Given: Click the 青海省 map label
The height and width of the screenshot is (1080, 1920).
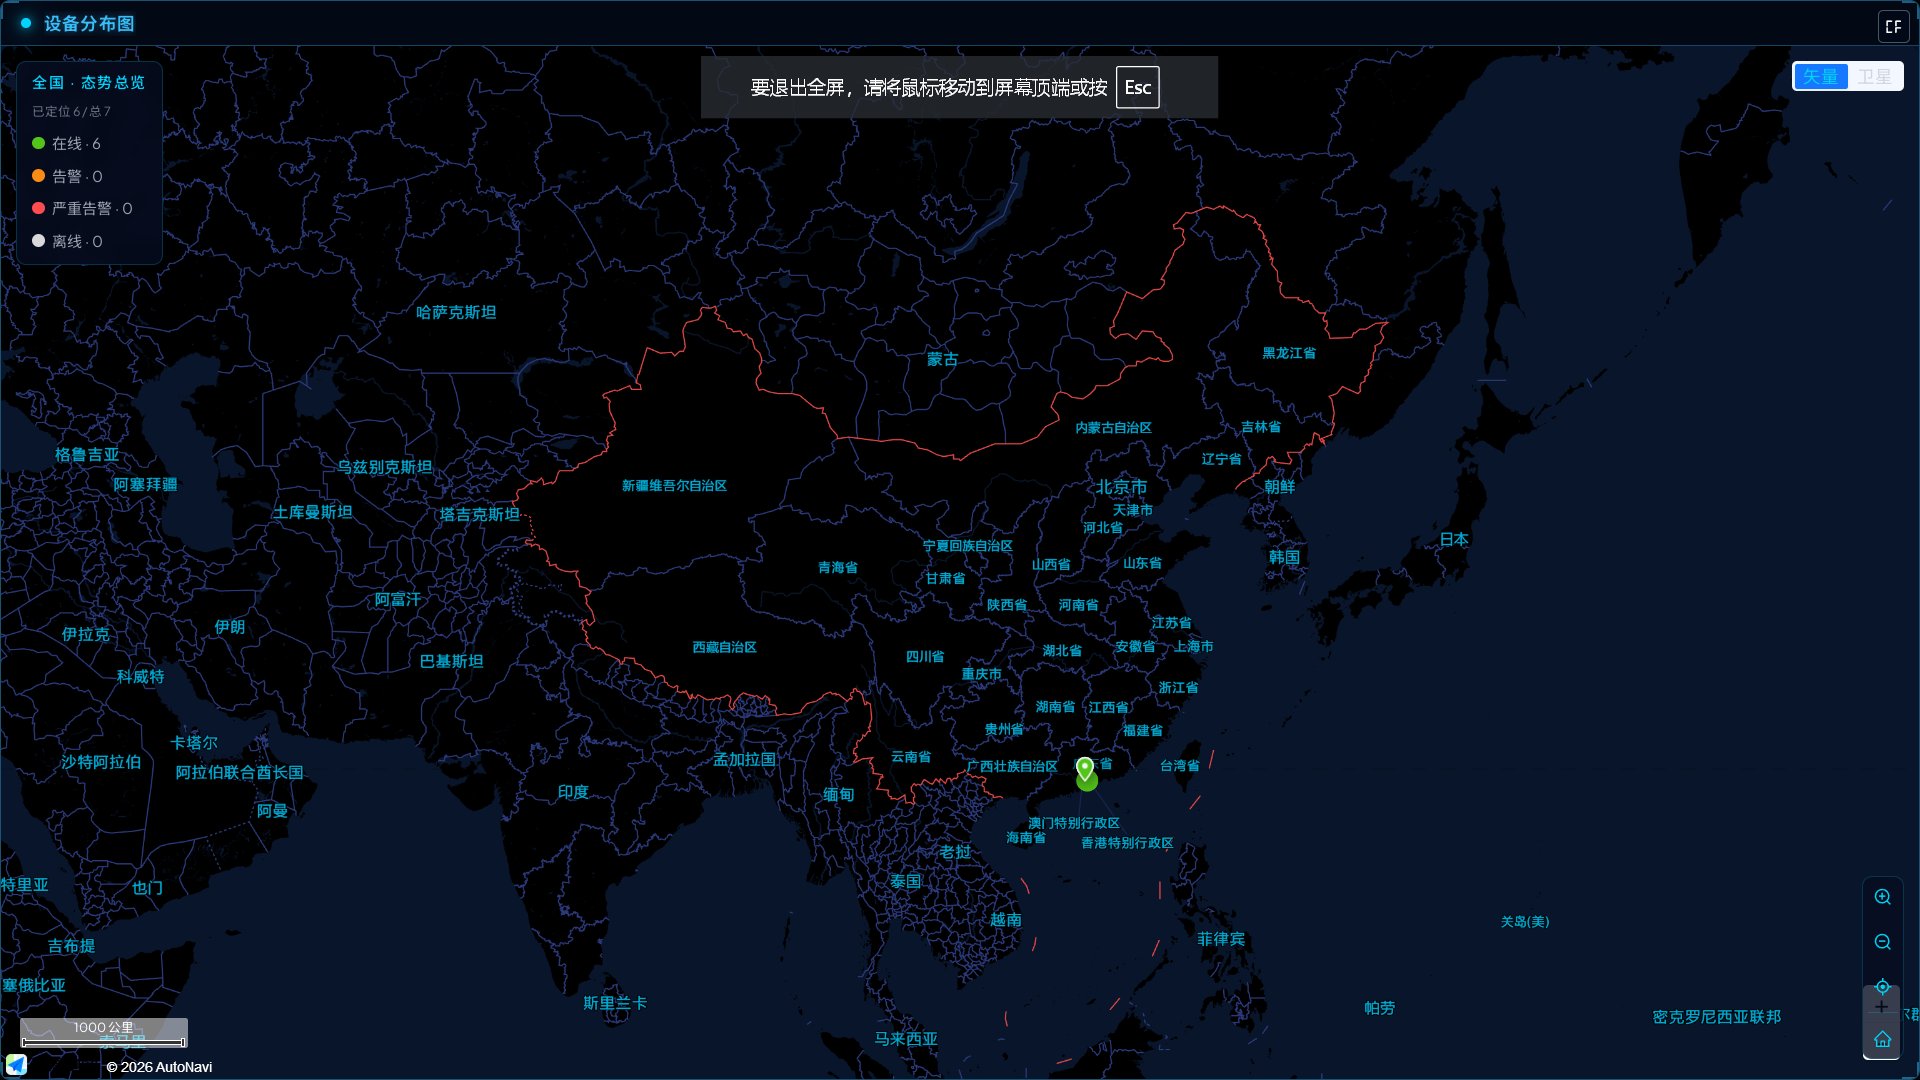Looking at the screenshot, I should (838, 567).
